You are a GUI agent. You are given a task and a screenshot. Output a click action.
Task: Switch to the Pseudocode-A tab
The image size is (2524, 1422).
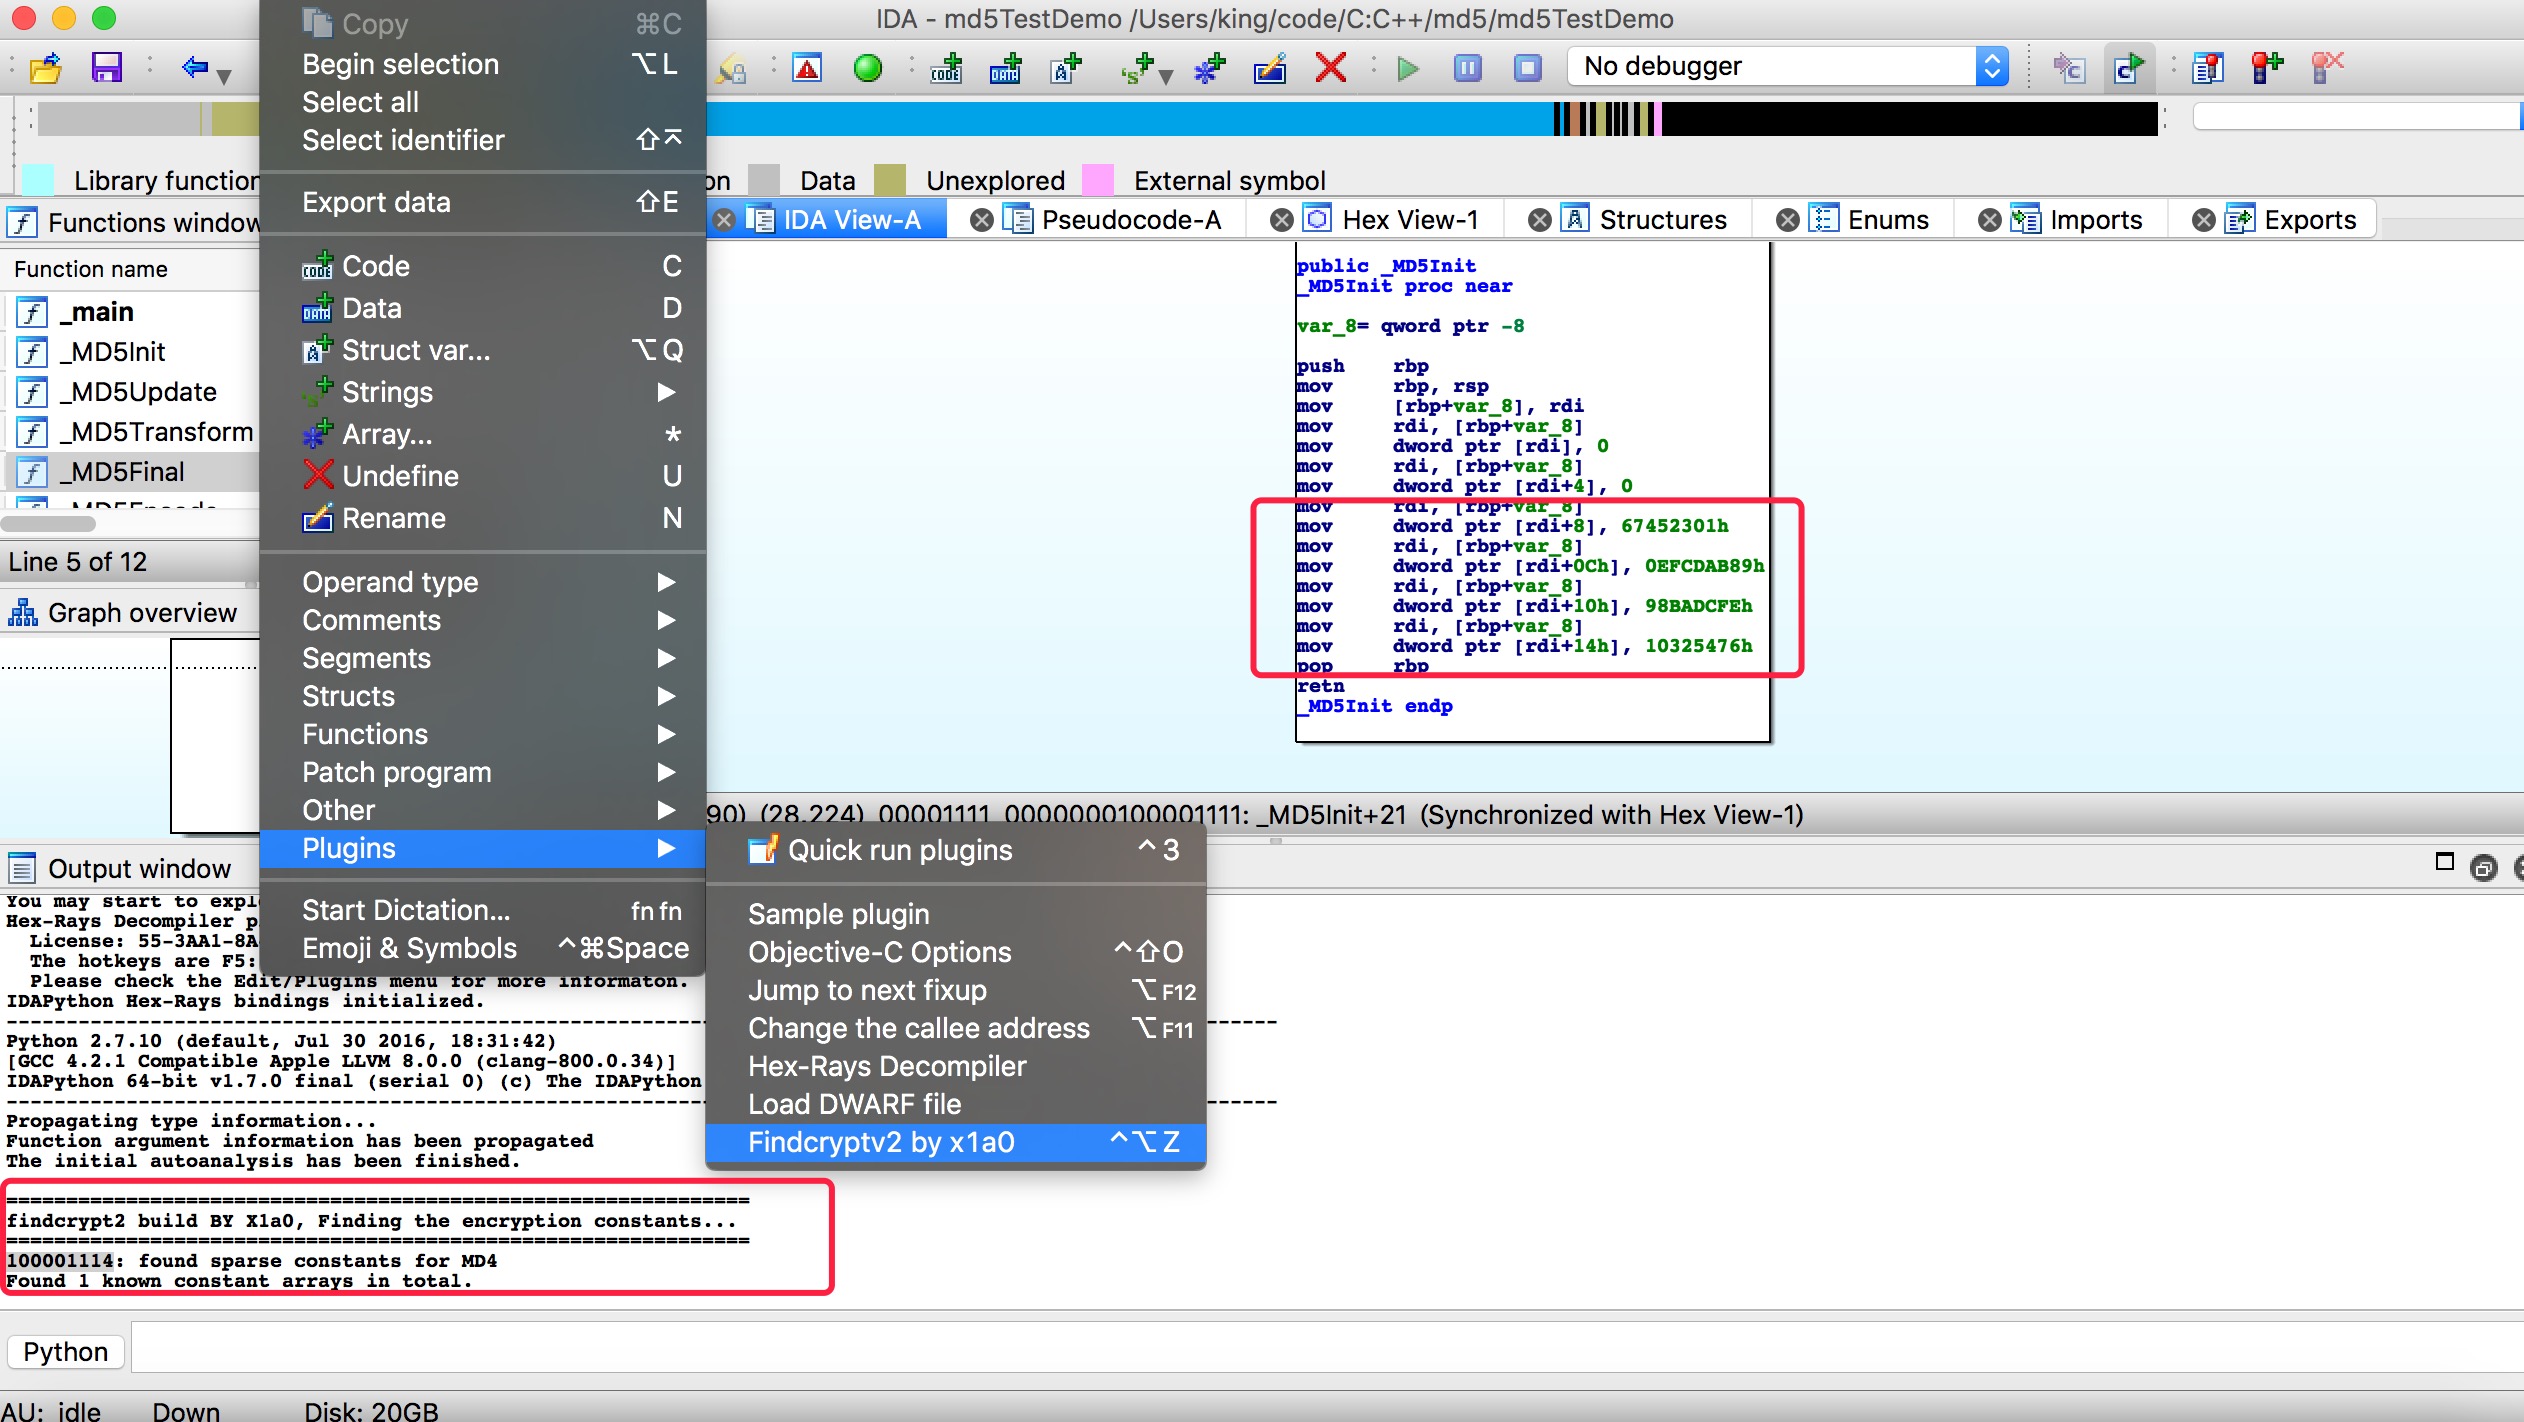[1131, 220]
